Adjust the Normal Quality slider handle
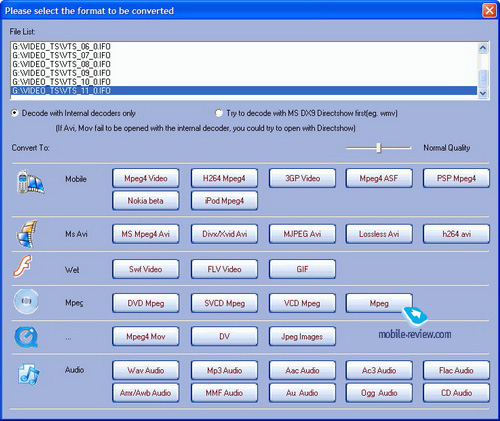 [x=378, y=148]
